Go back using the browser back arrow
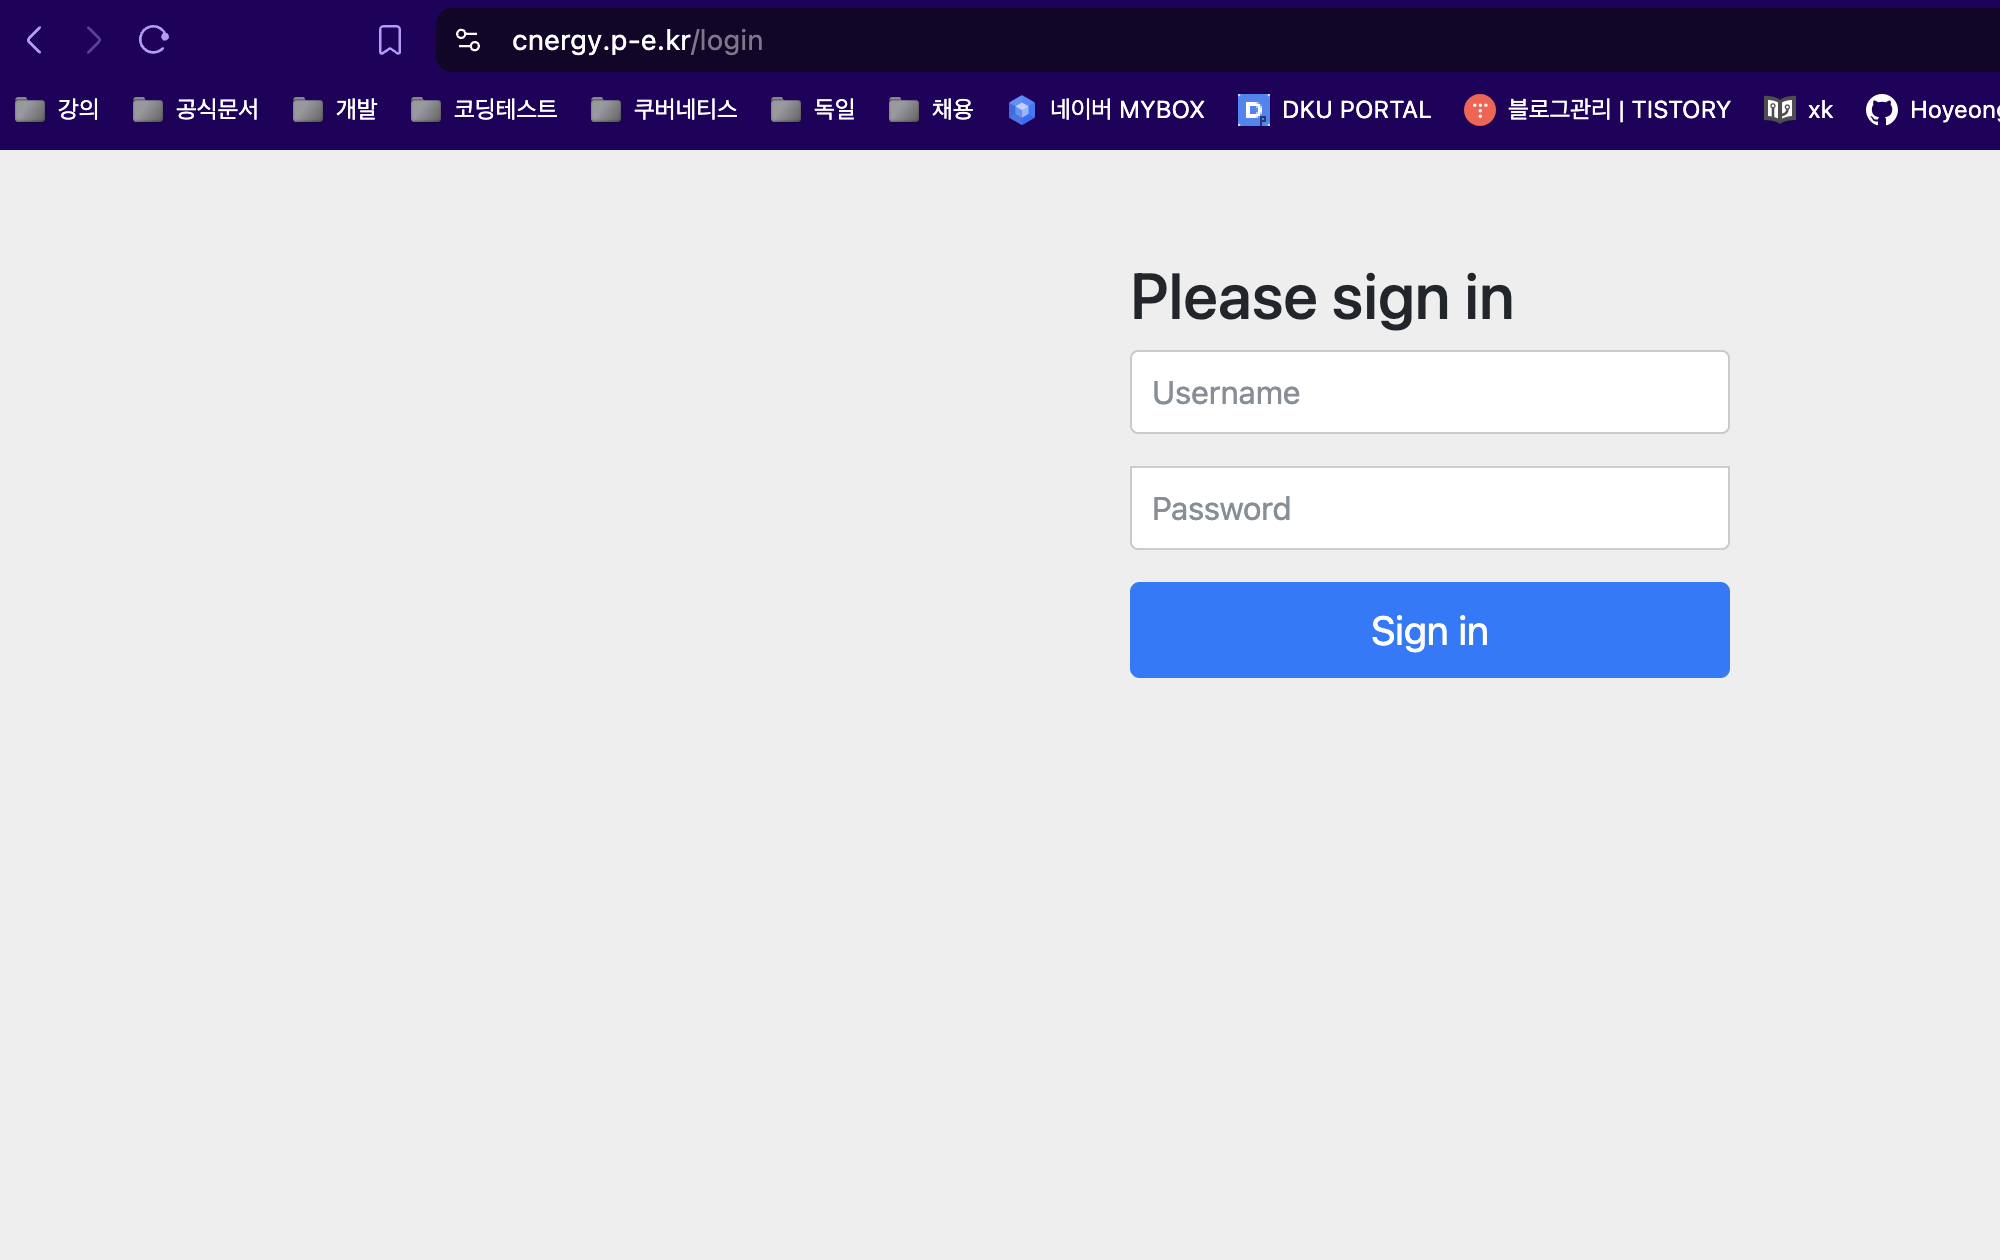 pos(35,40)
